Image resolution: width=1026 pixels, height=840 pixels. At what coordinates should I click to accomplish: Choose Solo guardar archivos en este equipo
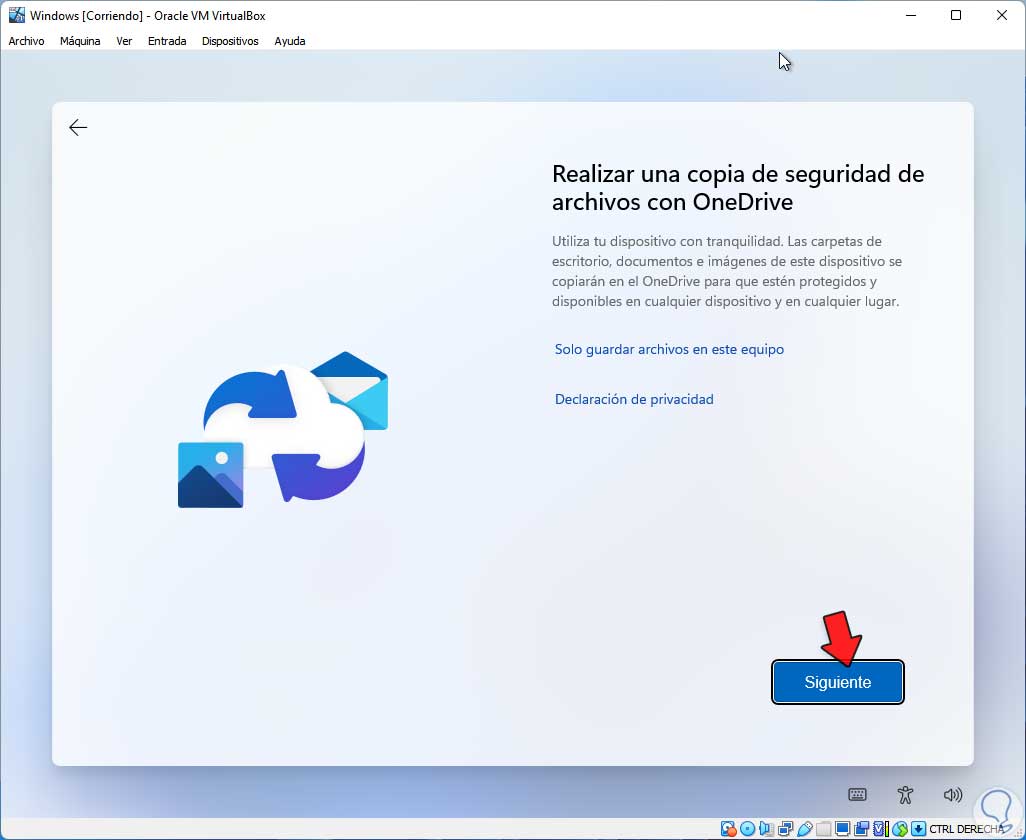pos(669,349)
